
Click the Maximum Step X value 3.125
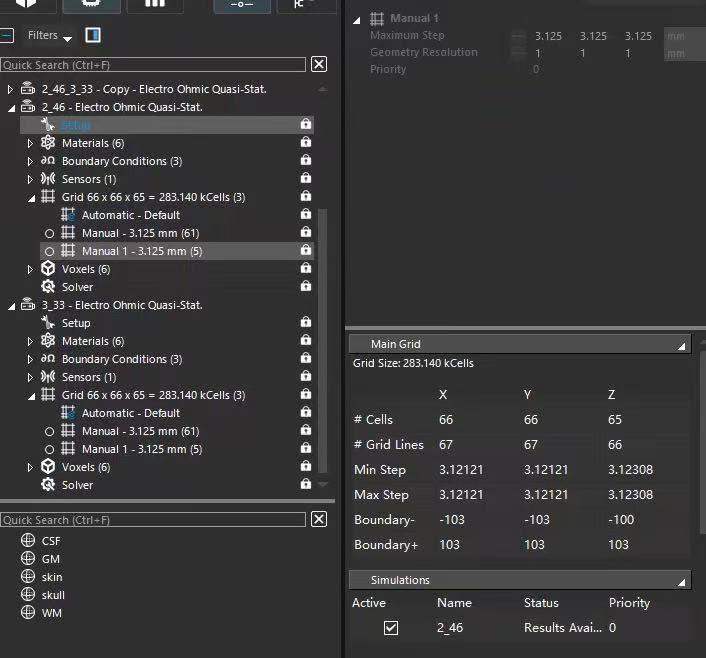coord(548,36)
